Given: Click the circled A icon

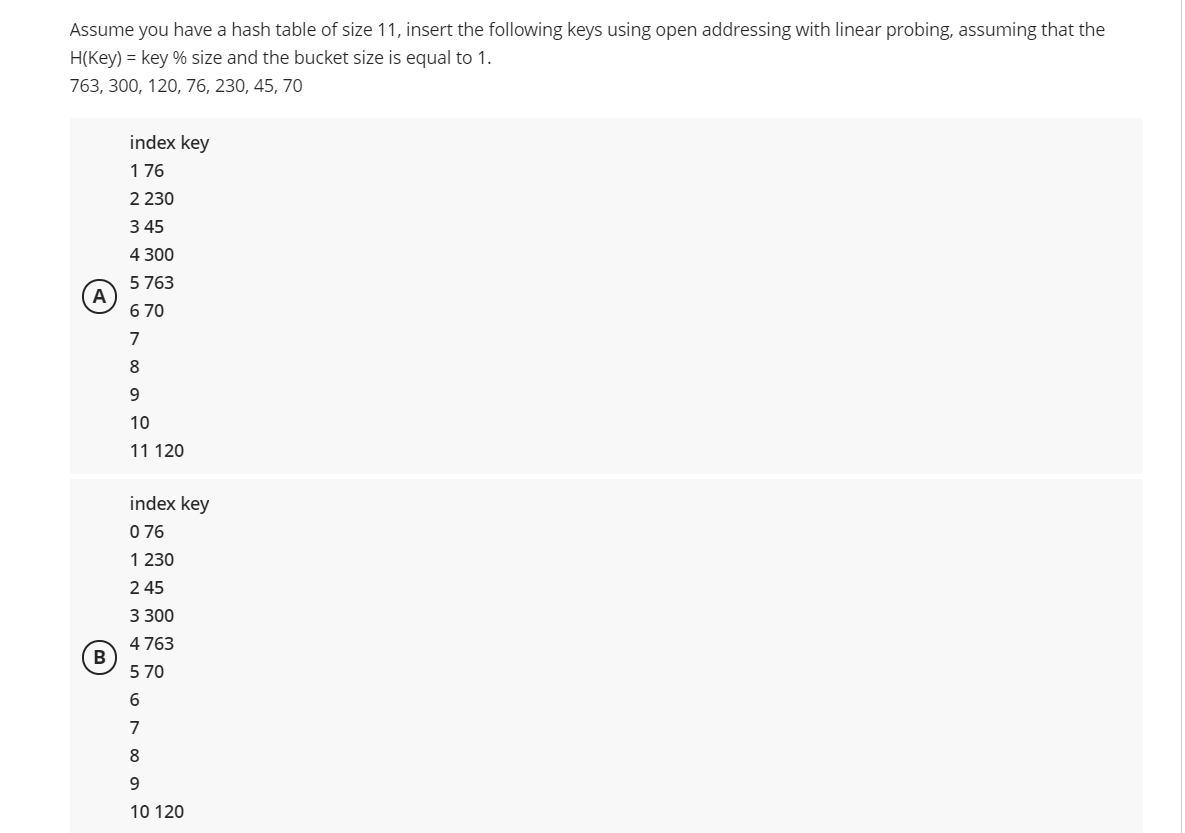Looking at the screenshot, I should (99, 296).
